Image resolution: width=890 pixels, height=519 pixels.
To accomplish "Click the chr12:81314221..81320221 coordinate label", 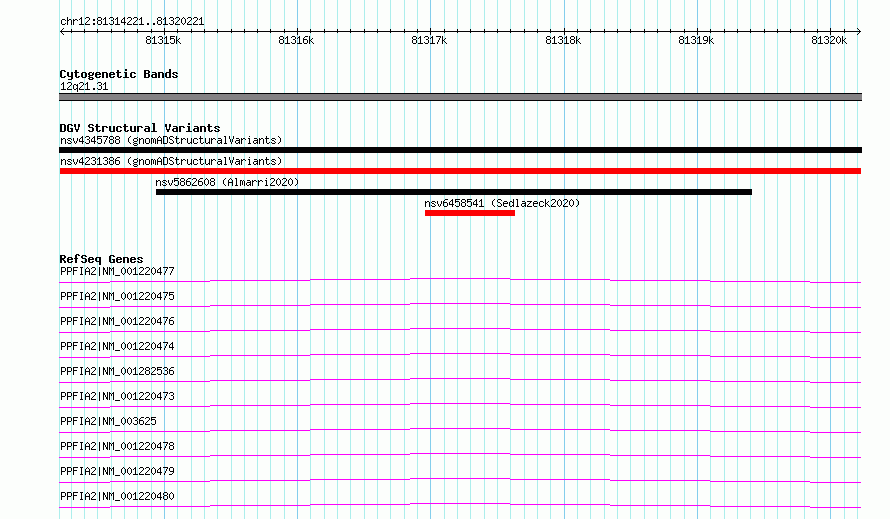I will (x=132, y=22).
